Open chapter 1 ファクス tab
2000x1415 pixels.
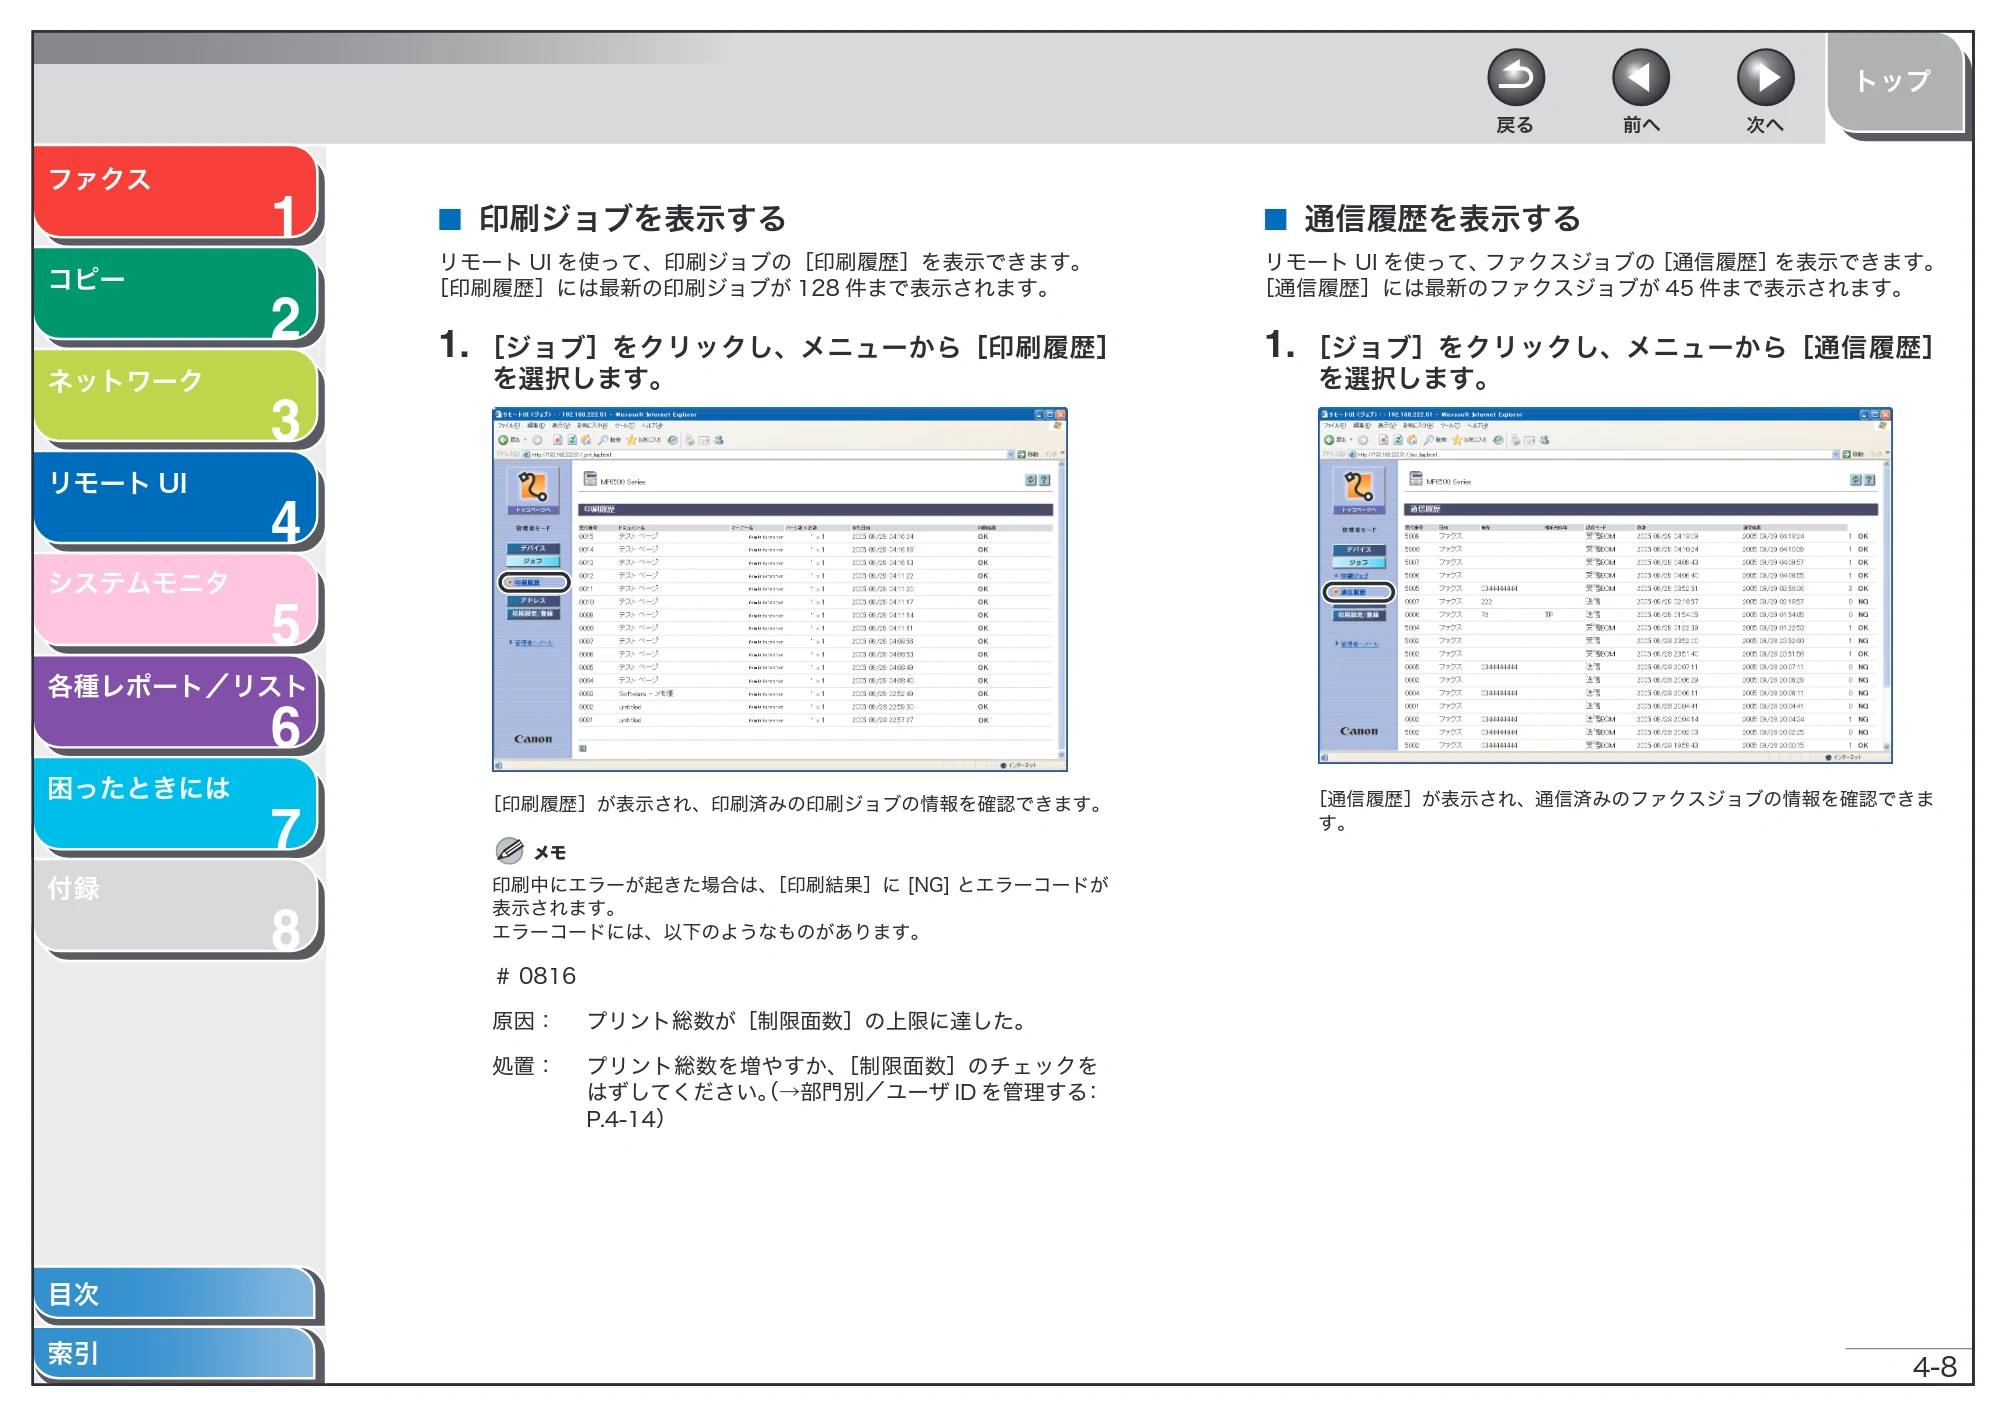pyautogui.click(x=176, y=193)
